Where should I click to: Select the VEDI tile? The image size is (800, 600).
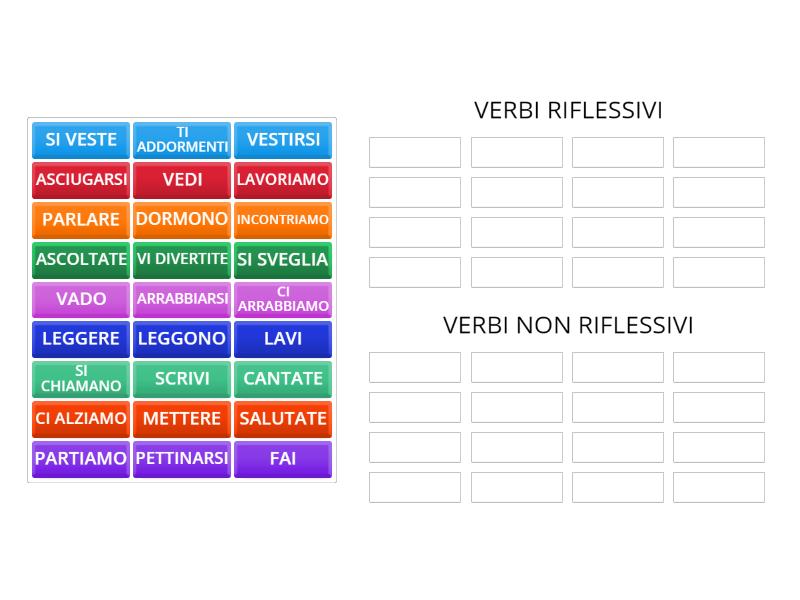(182, 180)
